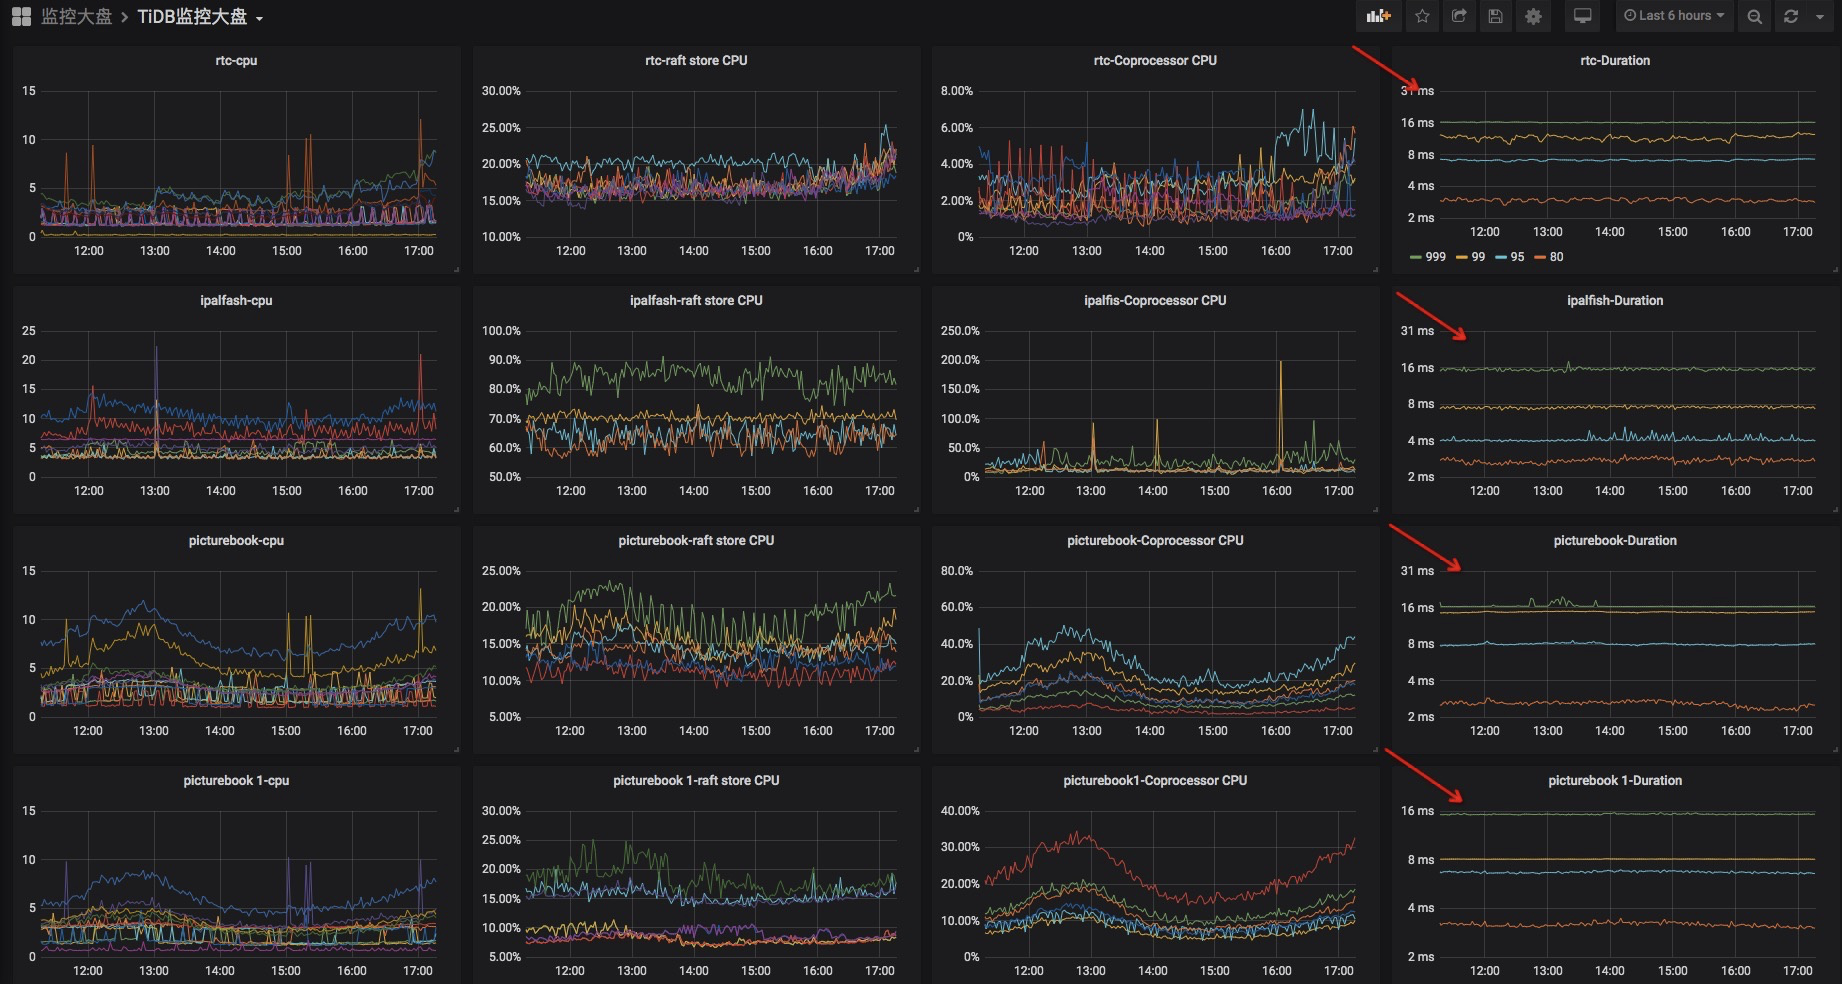
Task: Star this dashboard as favorite
Action: 1422,16
